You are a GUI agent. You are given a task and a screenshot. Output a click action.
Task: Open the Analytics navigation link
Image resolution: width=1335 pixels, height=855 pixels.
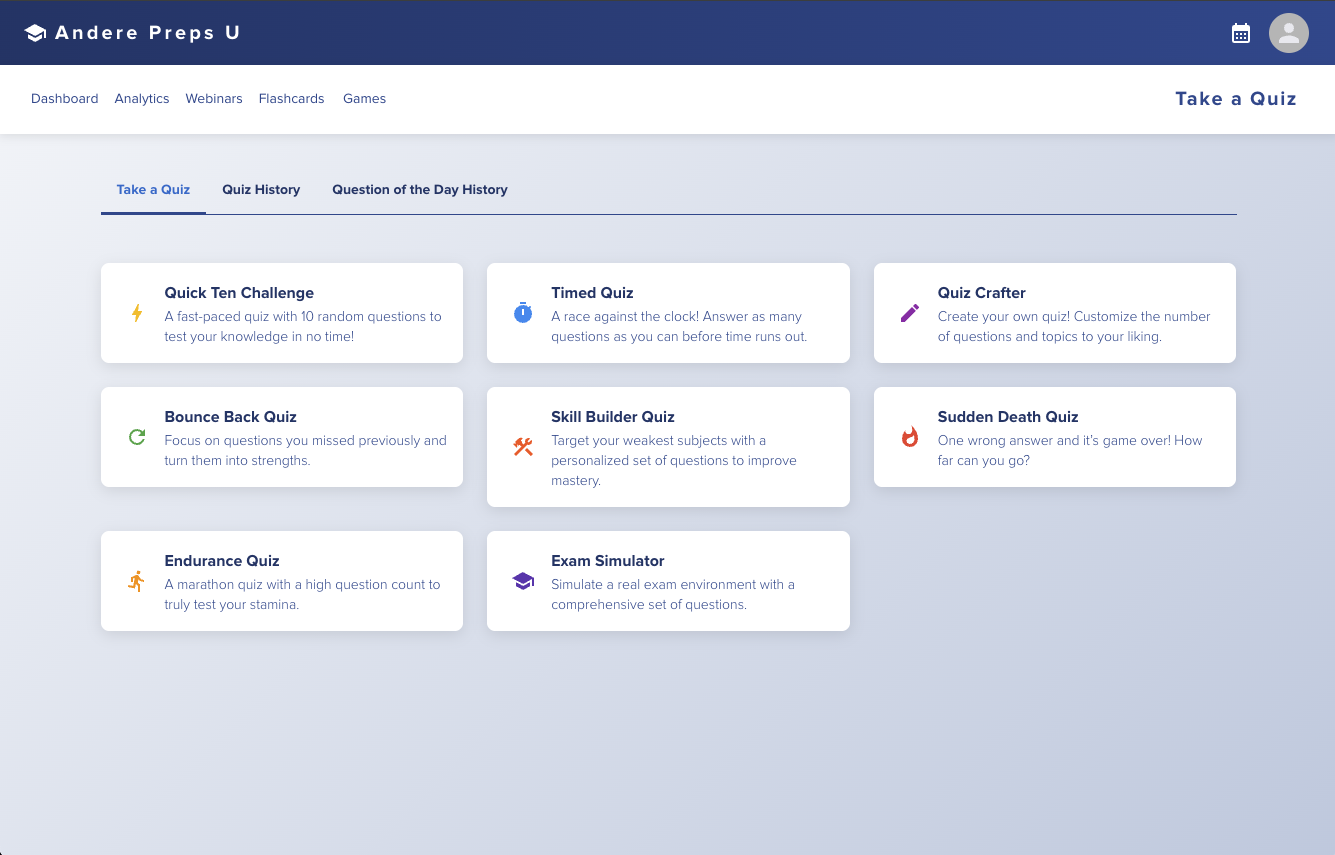(x=142, y=99)
